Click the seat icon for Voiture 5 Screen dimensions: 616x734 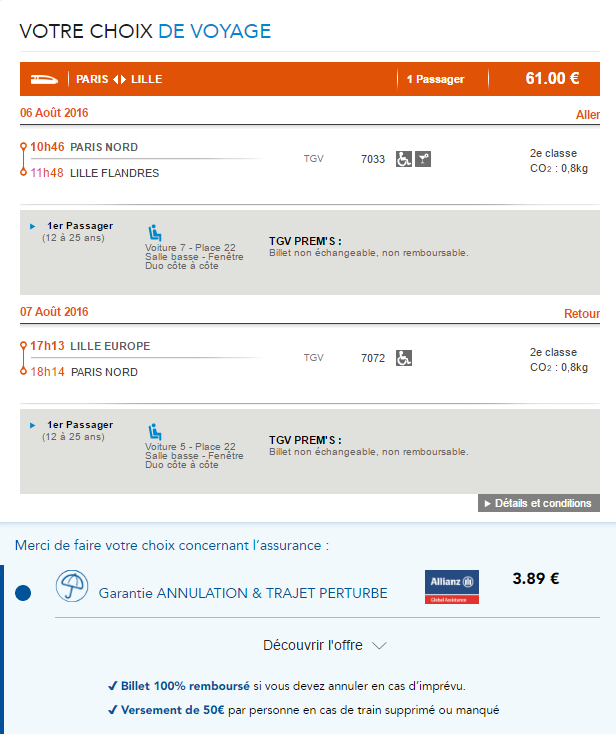(x=154, y=432)
